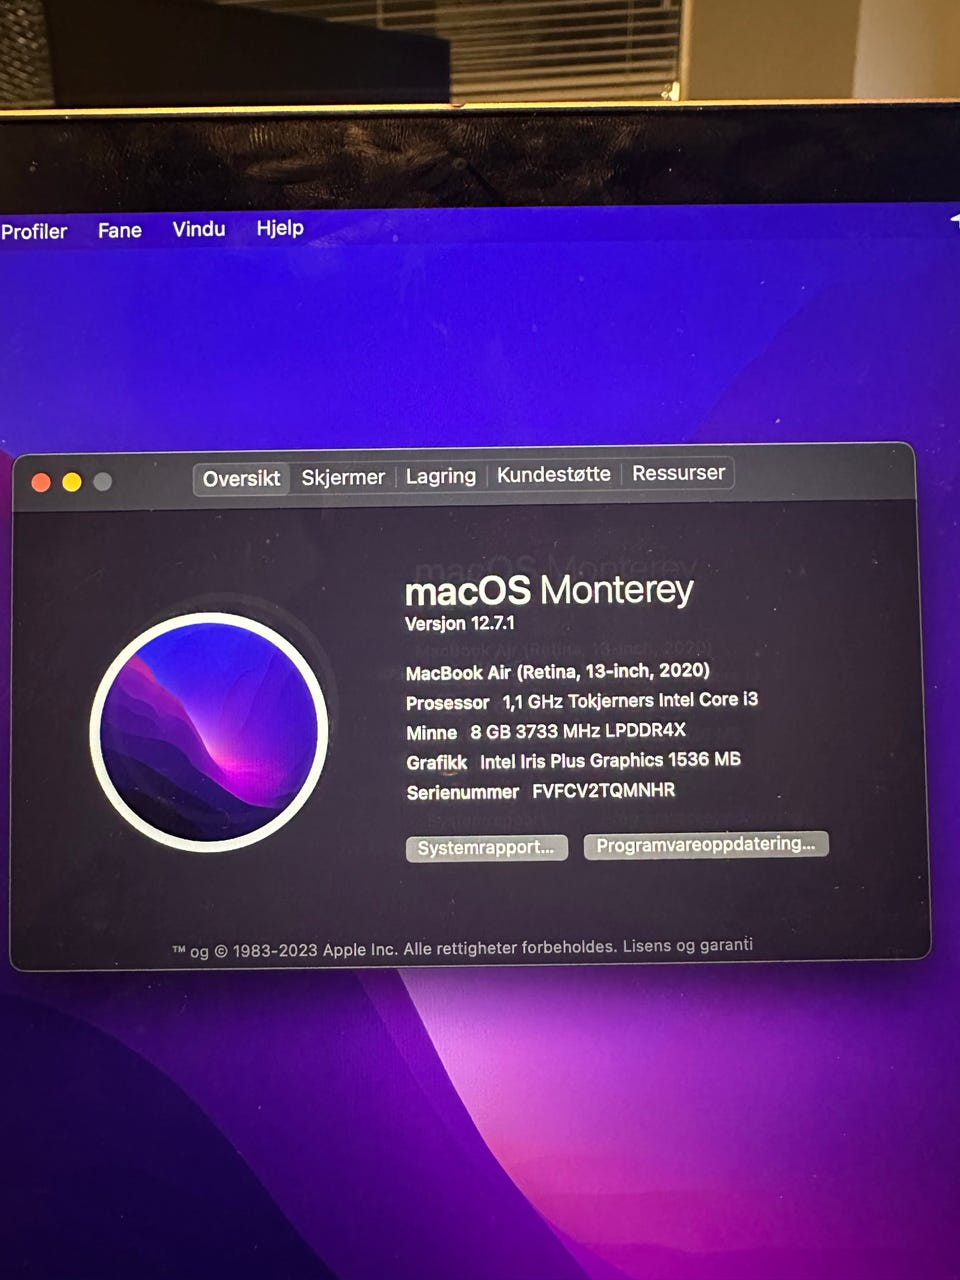The height and width of the screenshot is (1280, 960).
Task: Open the Kundestøtte tab
Action: 554,474
